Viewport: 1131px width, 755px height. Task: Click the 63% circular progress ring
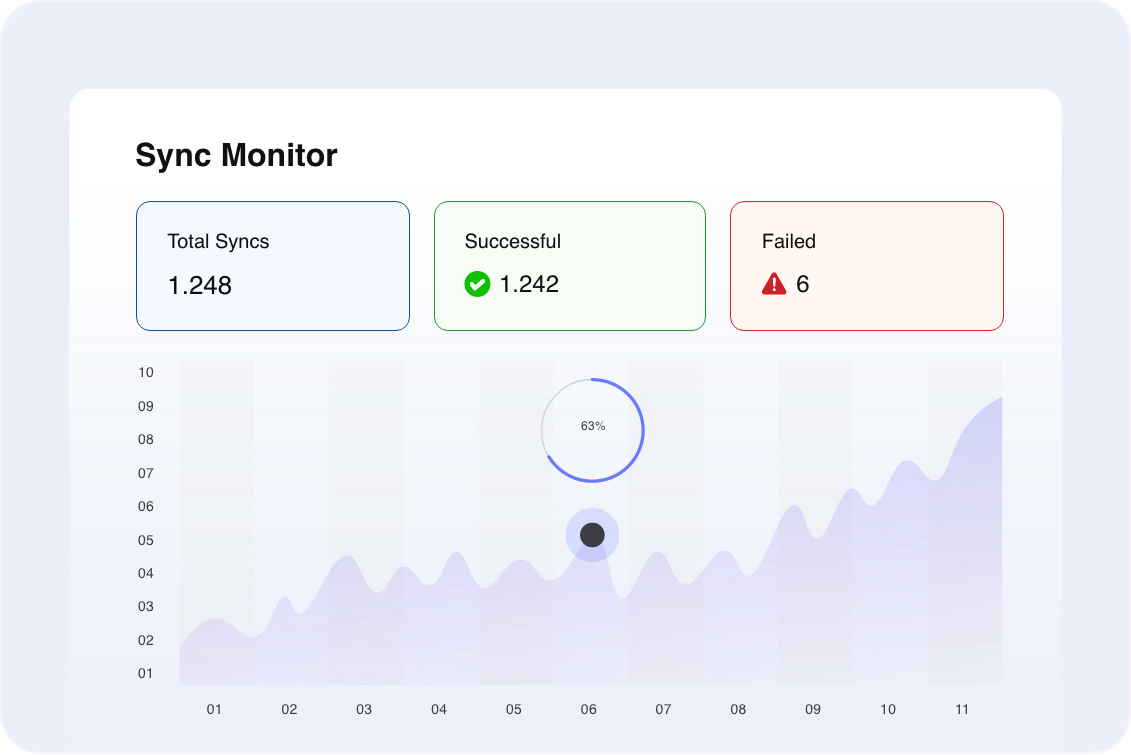coord(593,430)
